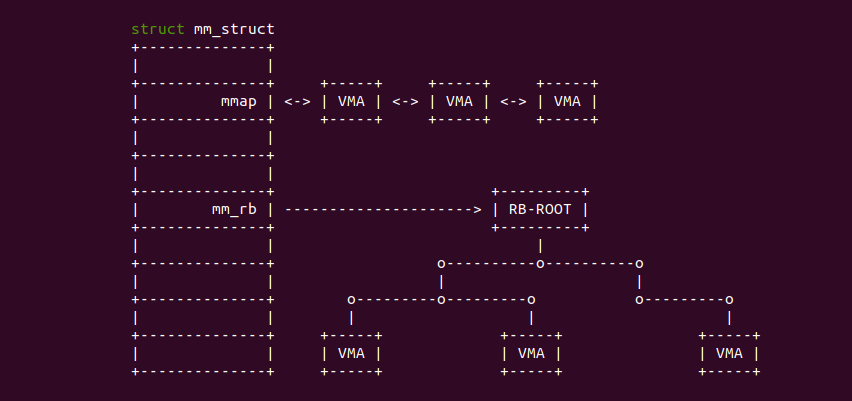852x401 pixels.
Task: Click the RB-ROOT box
Action: click(540, 209)
